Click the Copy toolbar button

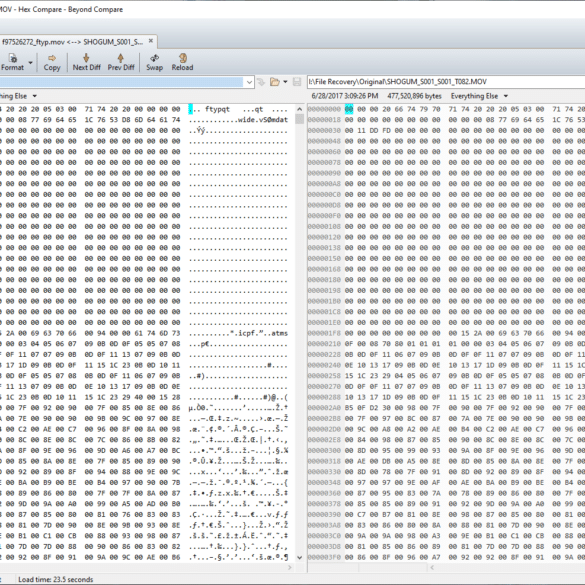(52, 62)
